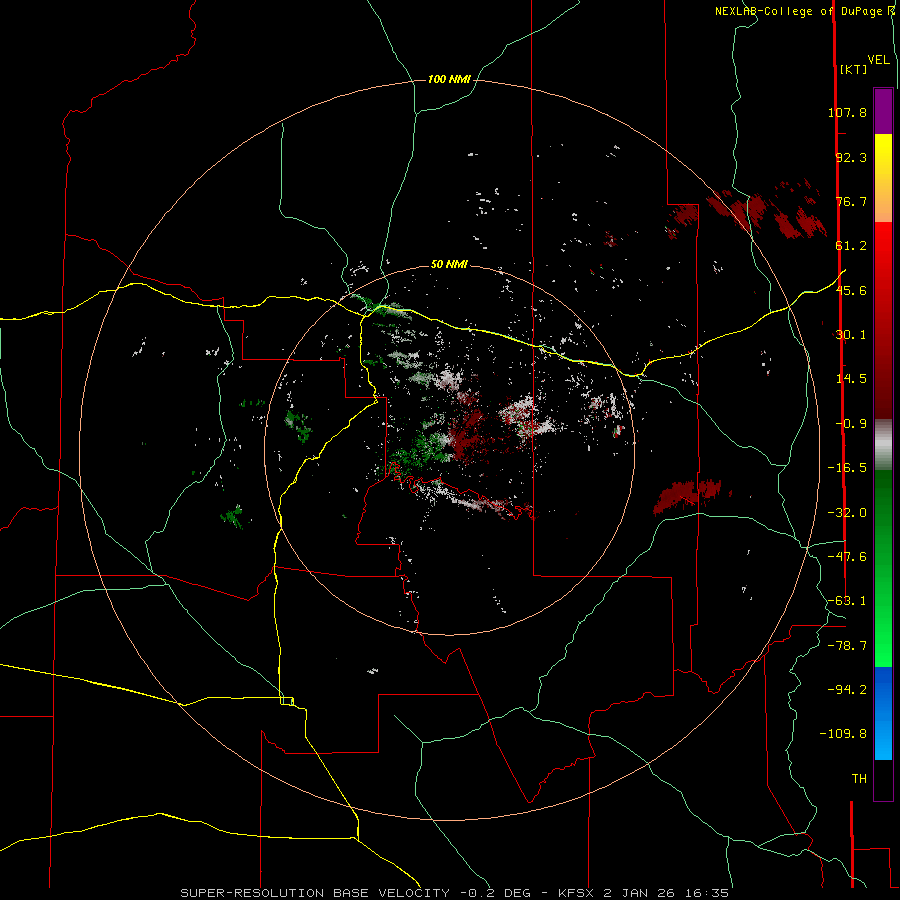Click the VEL legend title

(x=878, y=60)
